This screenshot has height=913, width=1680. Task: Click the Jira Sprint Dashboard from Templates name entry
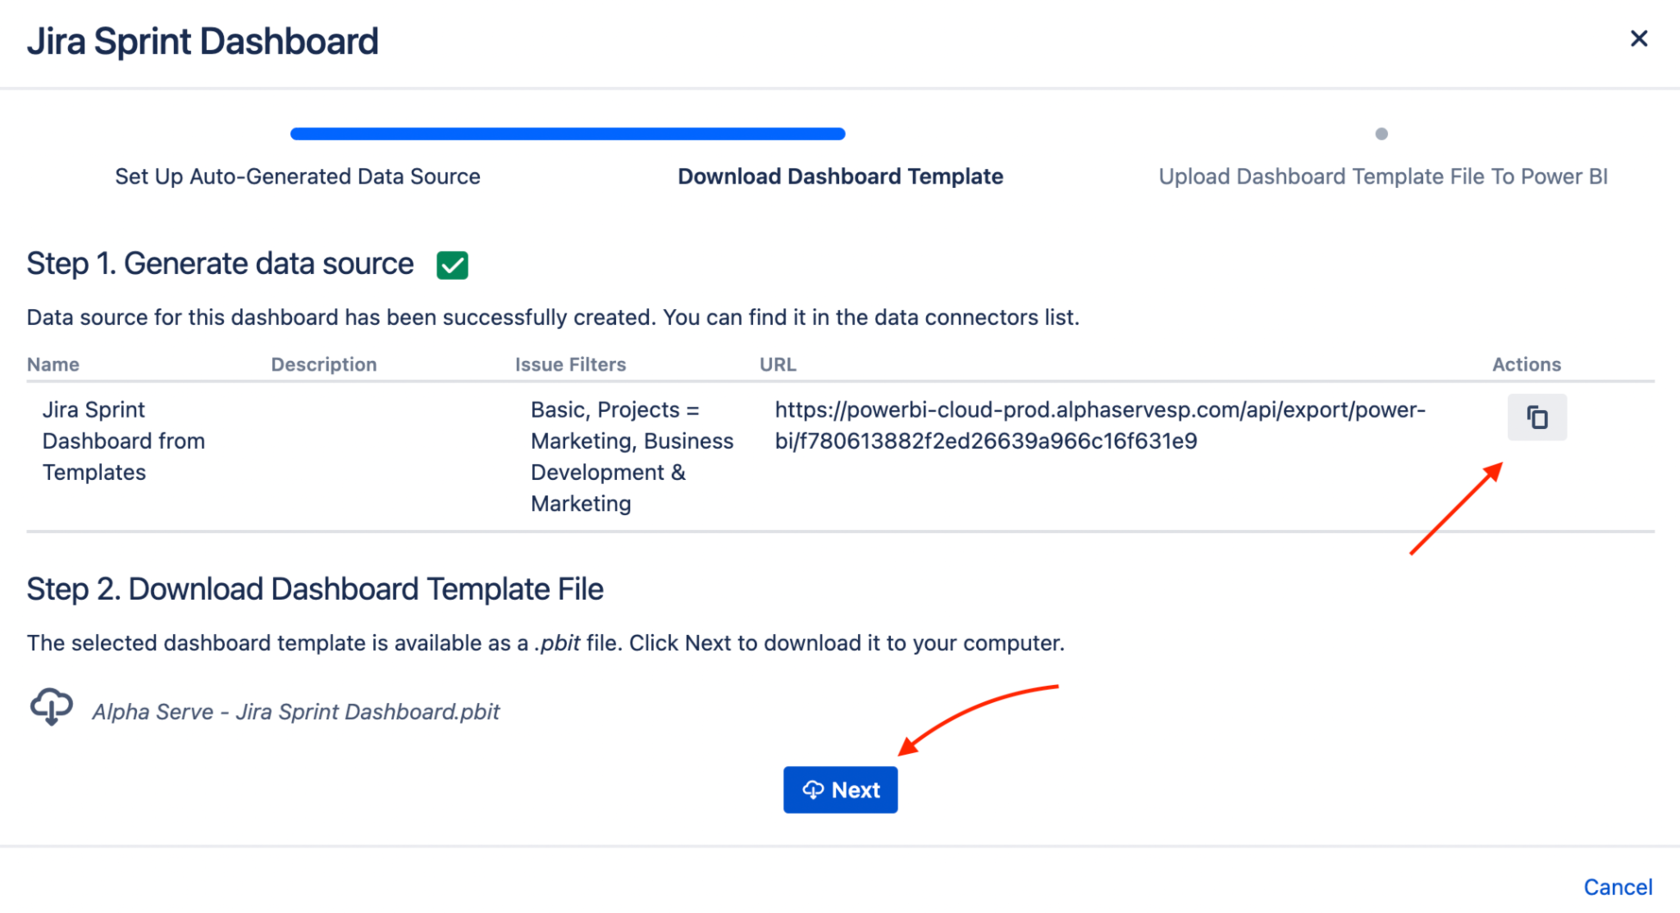[123, 440]
